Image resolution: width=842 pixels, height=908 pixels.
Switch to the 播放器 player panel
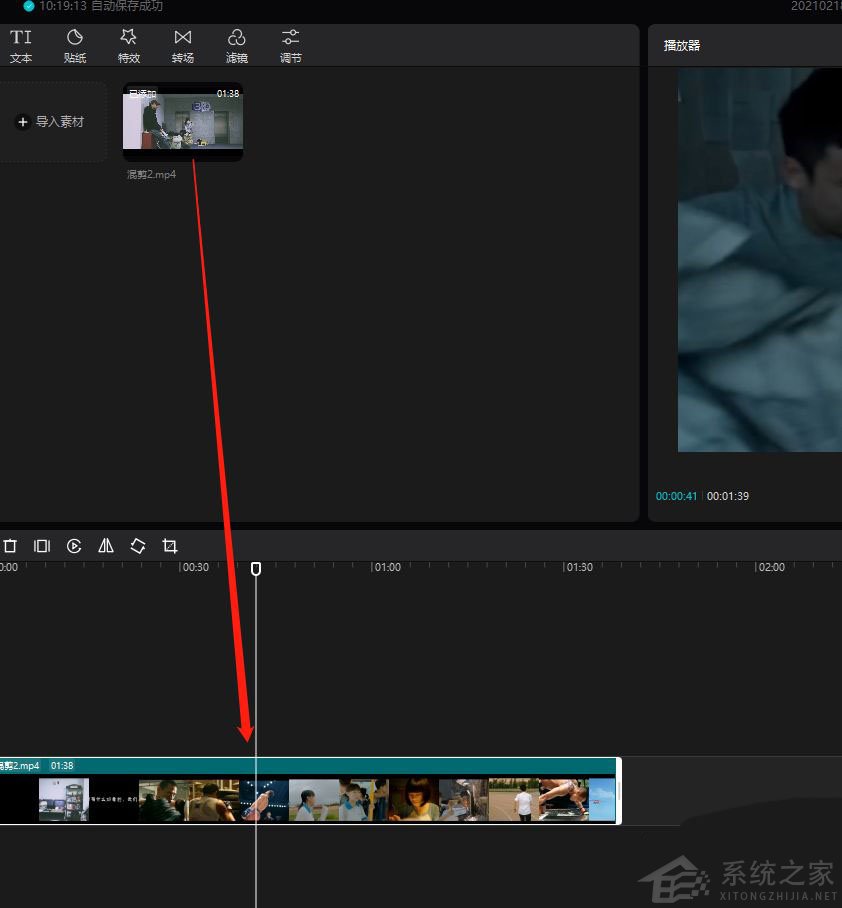(681, 44)
